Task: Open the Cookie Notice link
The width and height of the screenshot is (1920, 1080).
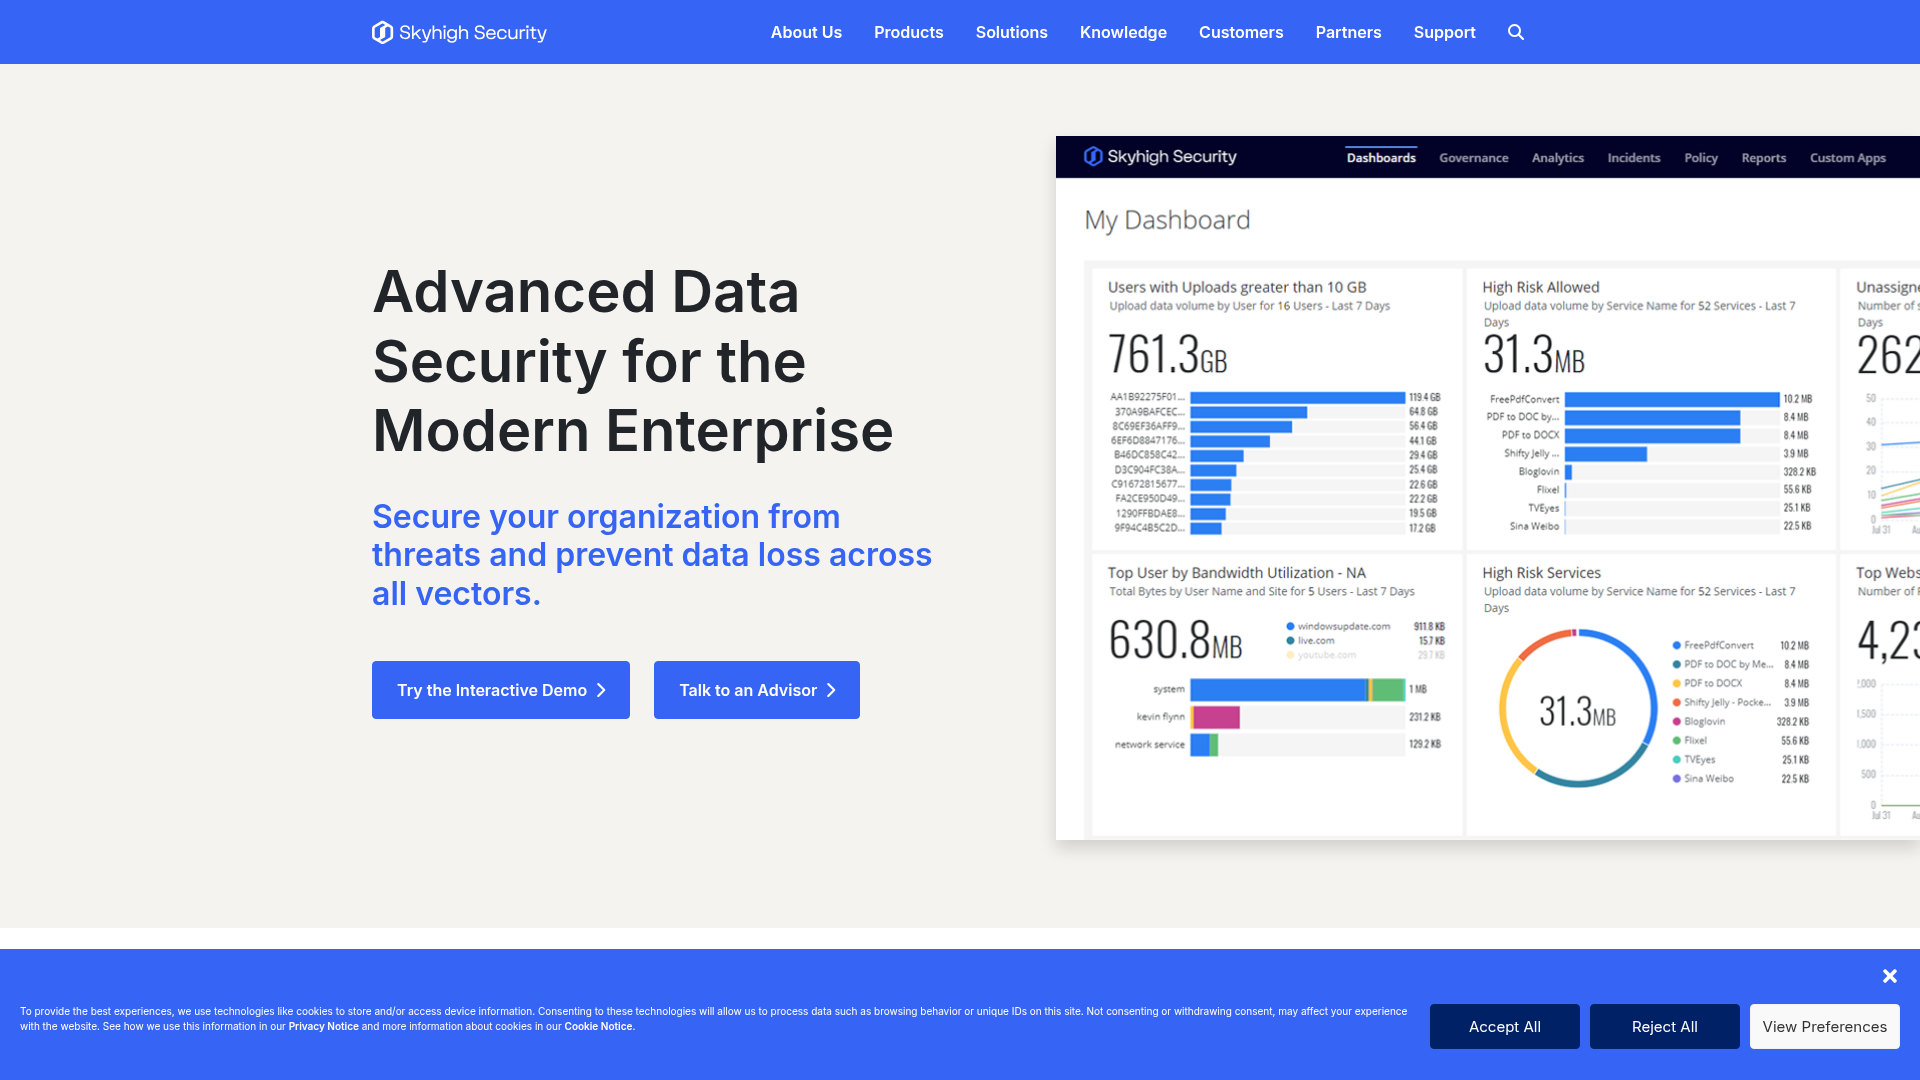Action: point(598,1026)
